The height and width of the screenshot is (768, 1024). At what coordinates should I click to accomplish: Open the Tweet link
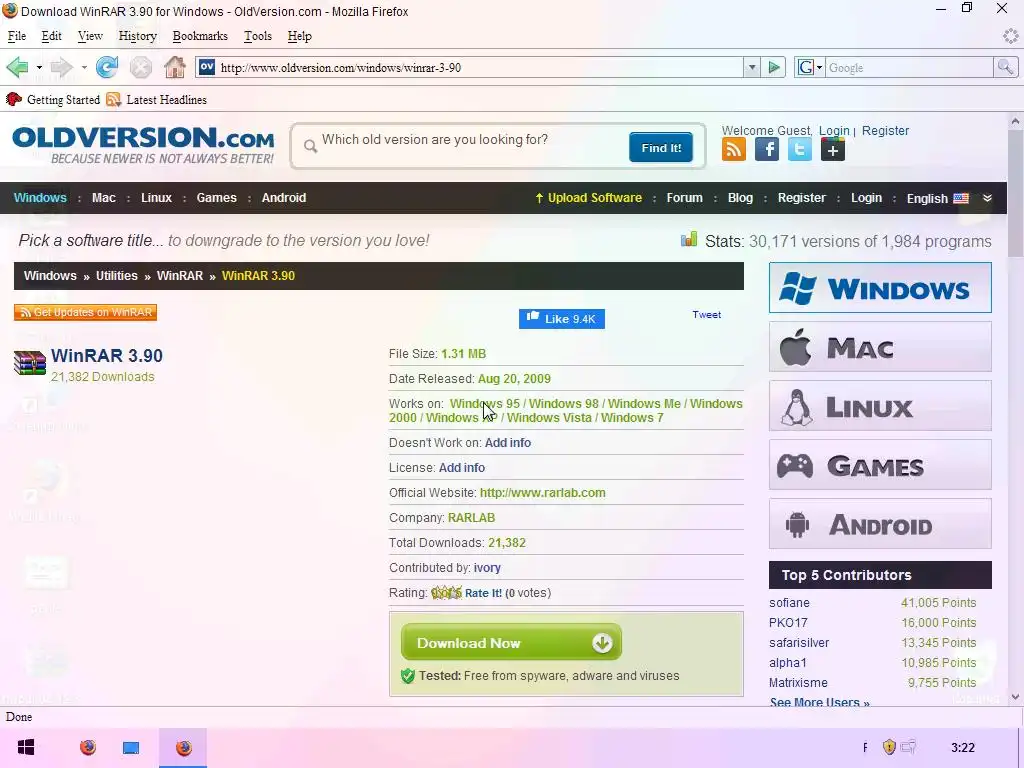707,315
